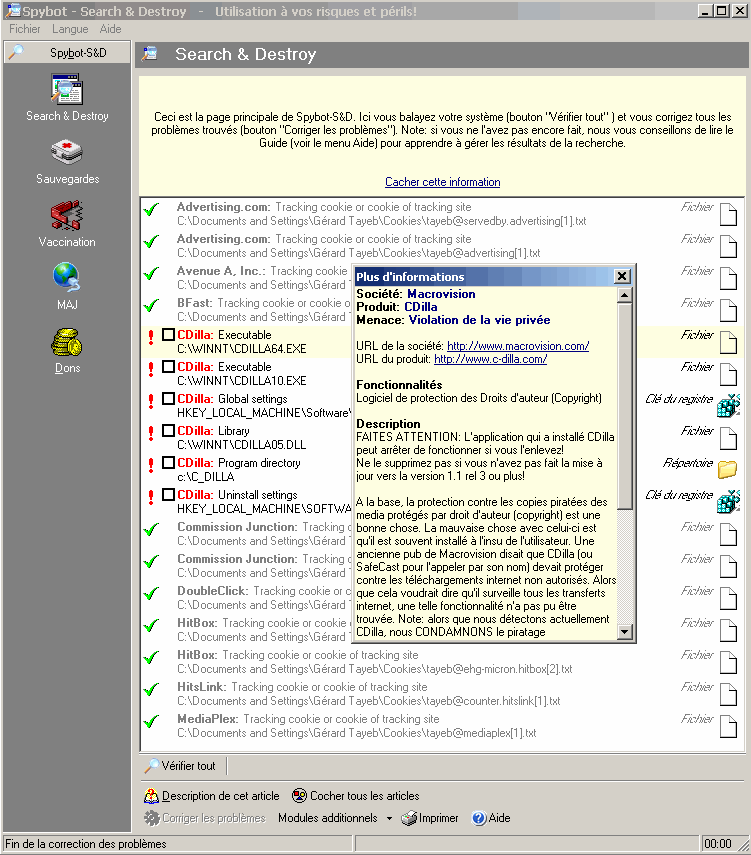Open the Langue menu
The width and height of the screenshot is (751, 855).
tap(70, 29)
